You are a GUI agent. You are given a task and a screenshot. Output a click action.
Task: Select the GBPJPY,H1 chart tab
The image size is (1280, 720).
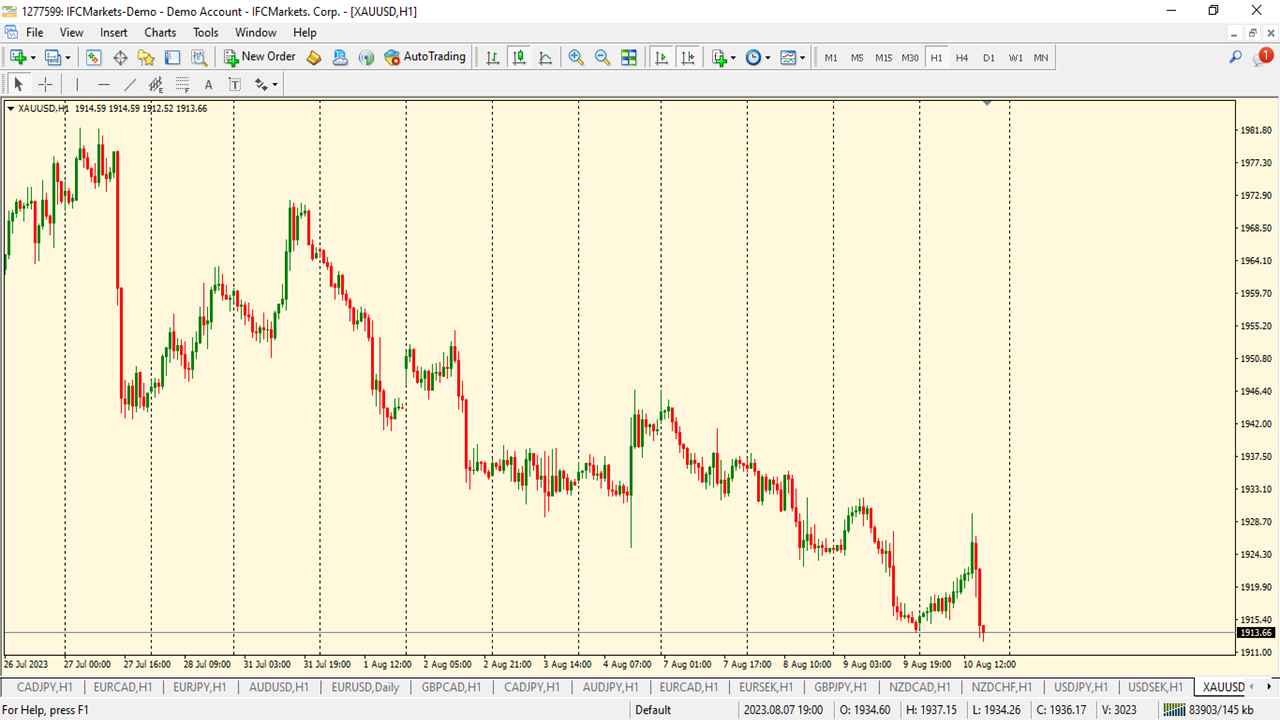tap(841, 687)
